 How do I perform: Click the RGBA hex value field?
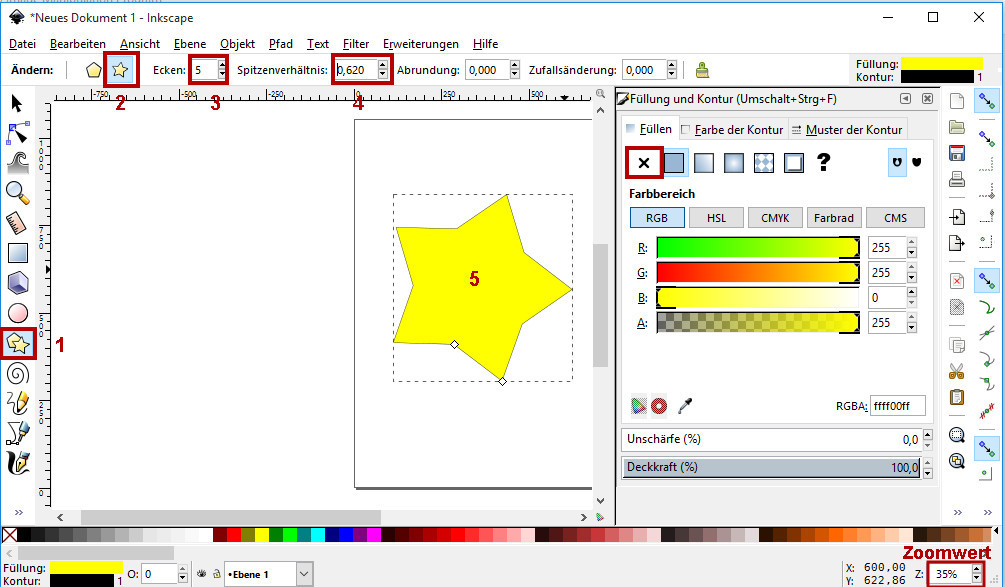click(897, 406)
